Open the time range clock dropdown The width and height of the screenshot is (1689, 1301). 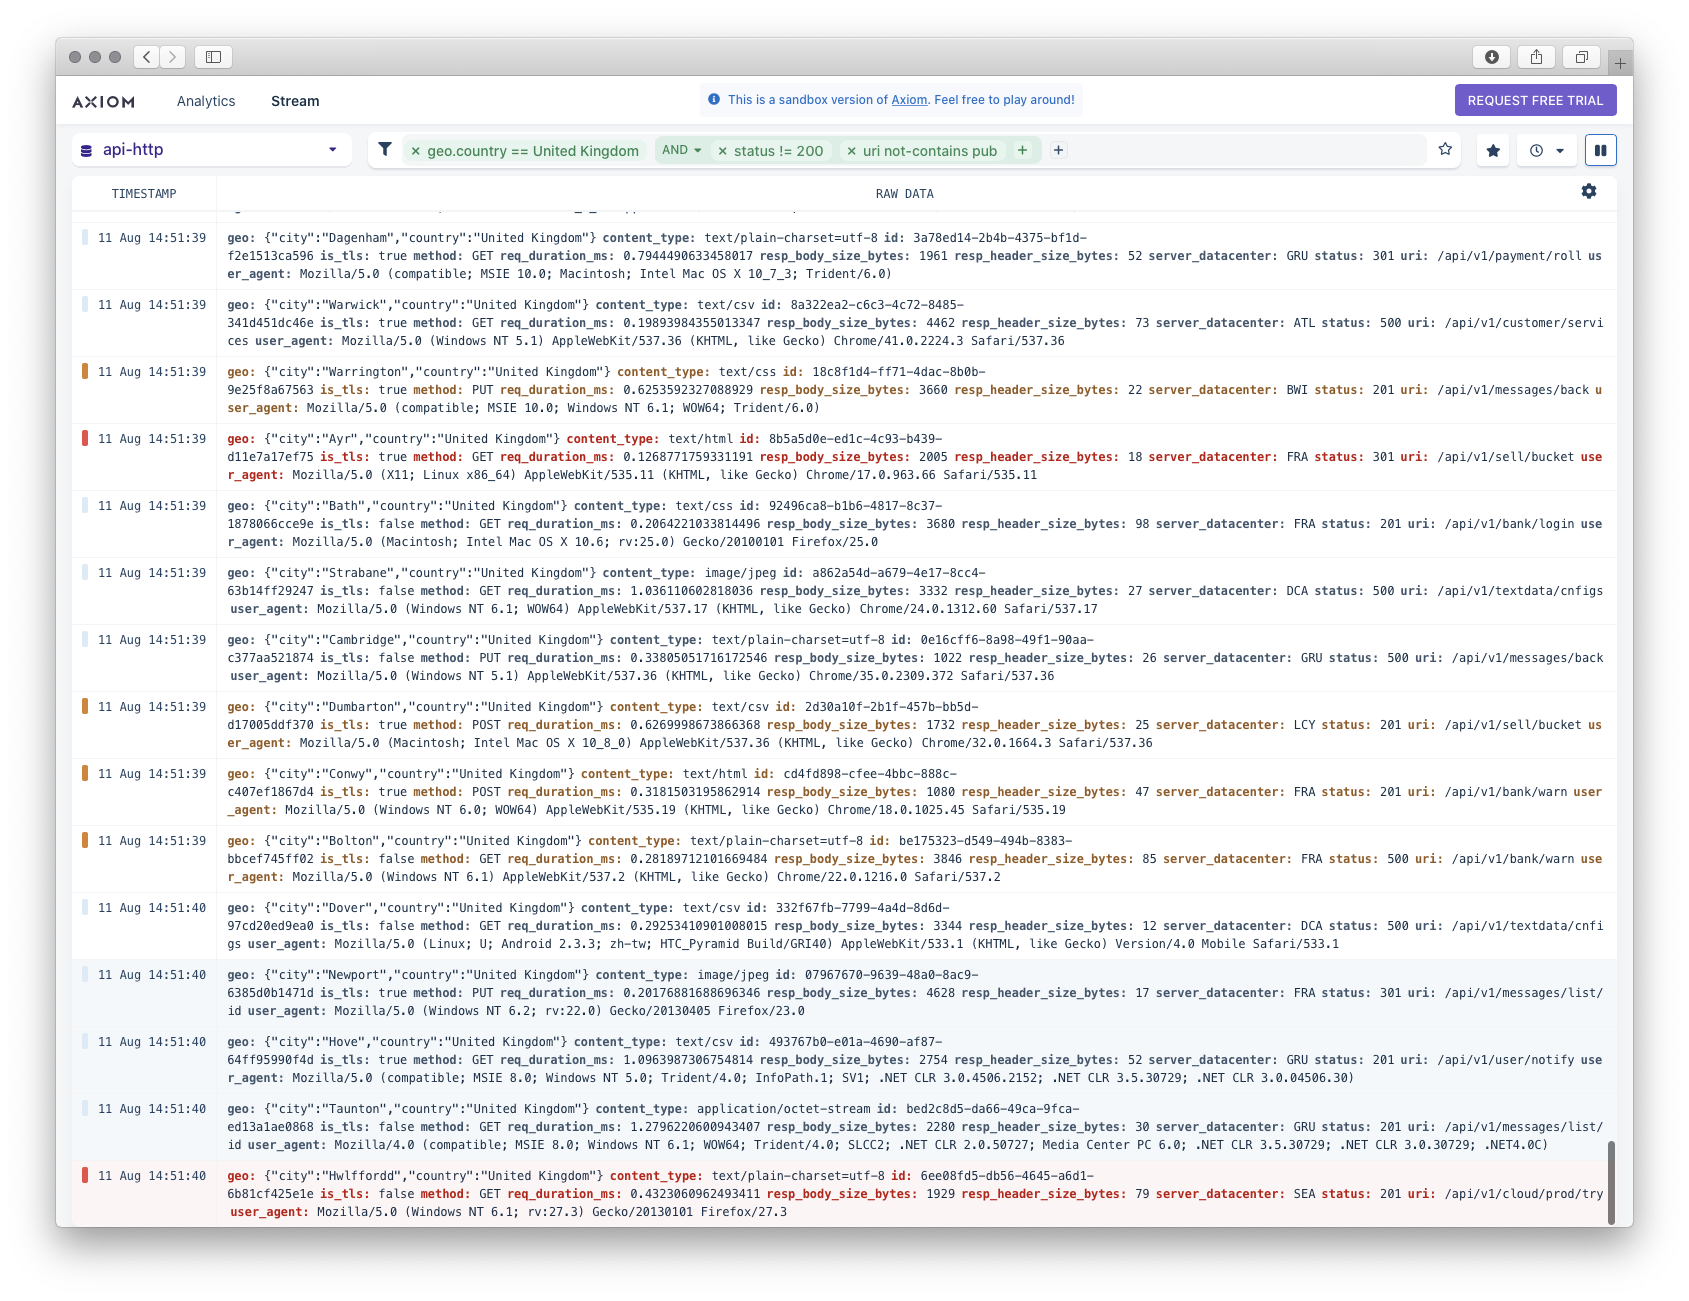click(1546, 150)
